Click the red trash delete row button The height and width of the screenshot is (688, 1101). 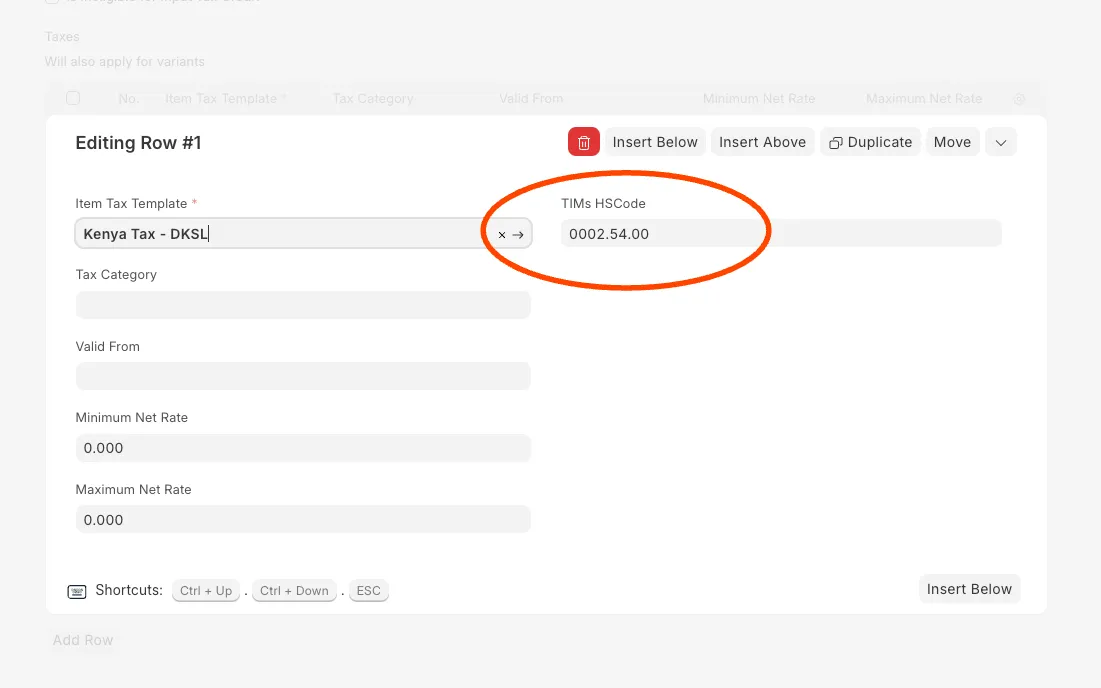point(584,142)
